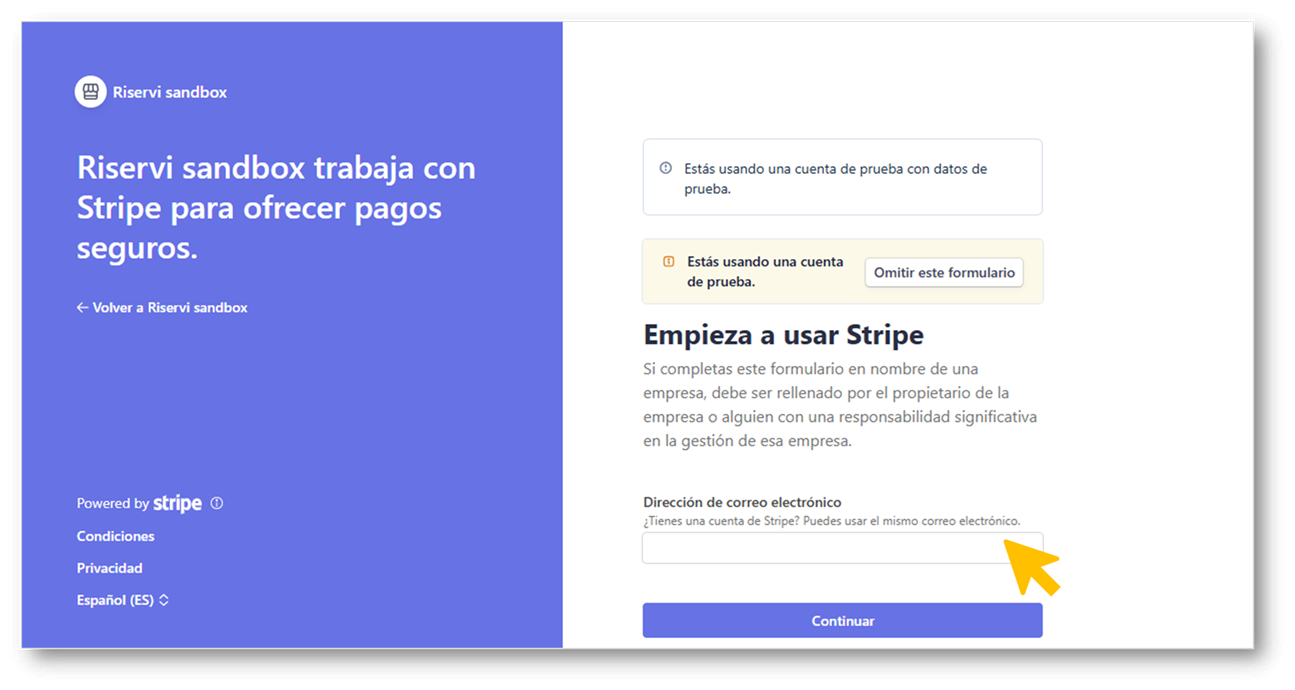Click the up-down chevron next to Español (ES)
This screenshot has width=1295, height=690.
click(x=164, y=600)
